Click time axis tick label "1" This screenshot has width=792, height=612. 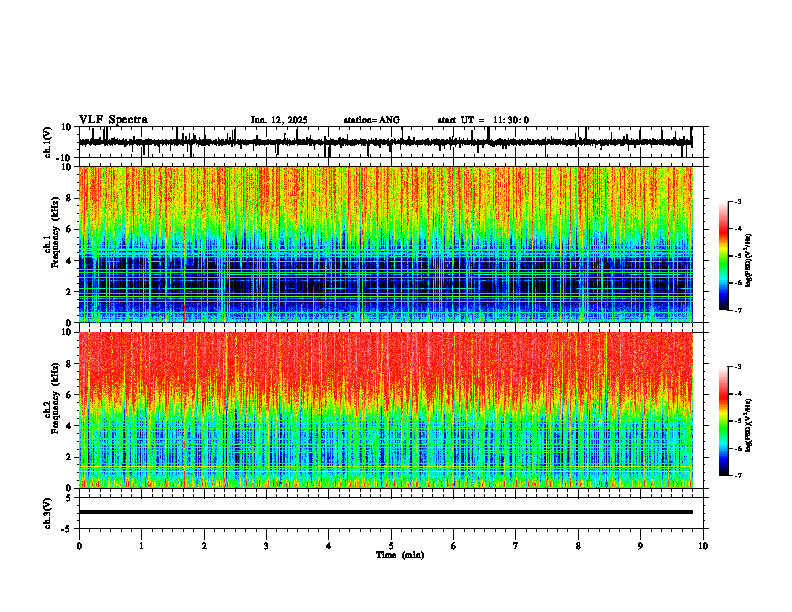click(141, 546)
